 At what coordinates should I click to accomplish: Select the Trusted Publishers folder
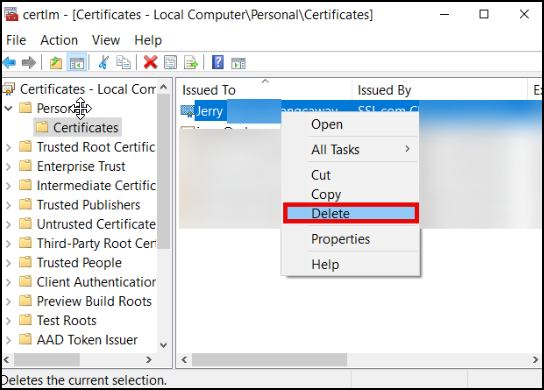tap(80, 205)
